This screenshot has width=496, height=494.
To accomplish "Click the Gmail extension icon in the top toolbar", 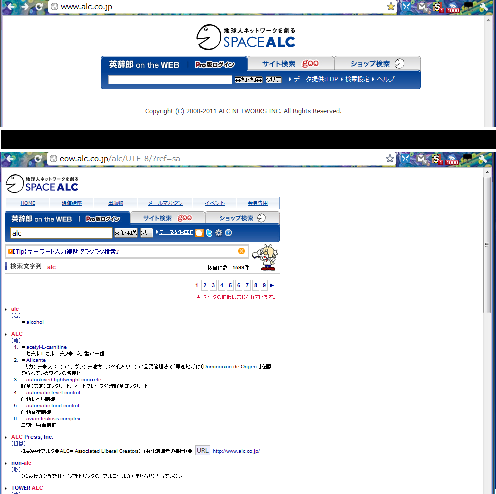I will tap(423, 7).
